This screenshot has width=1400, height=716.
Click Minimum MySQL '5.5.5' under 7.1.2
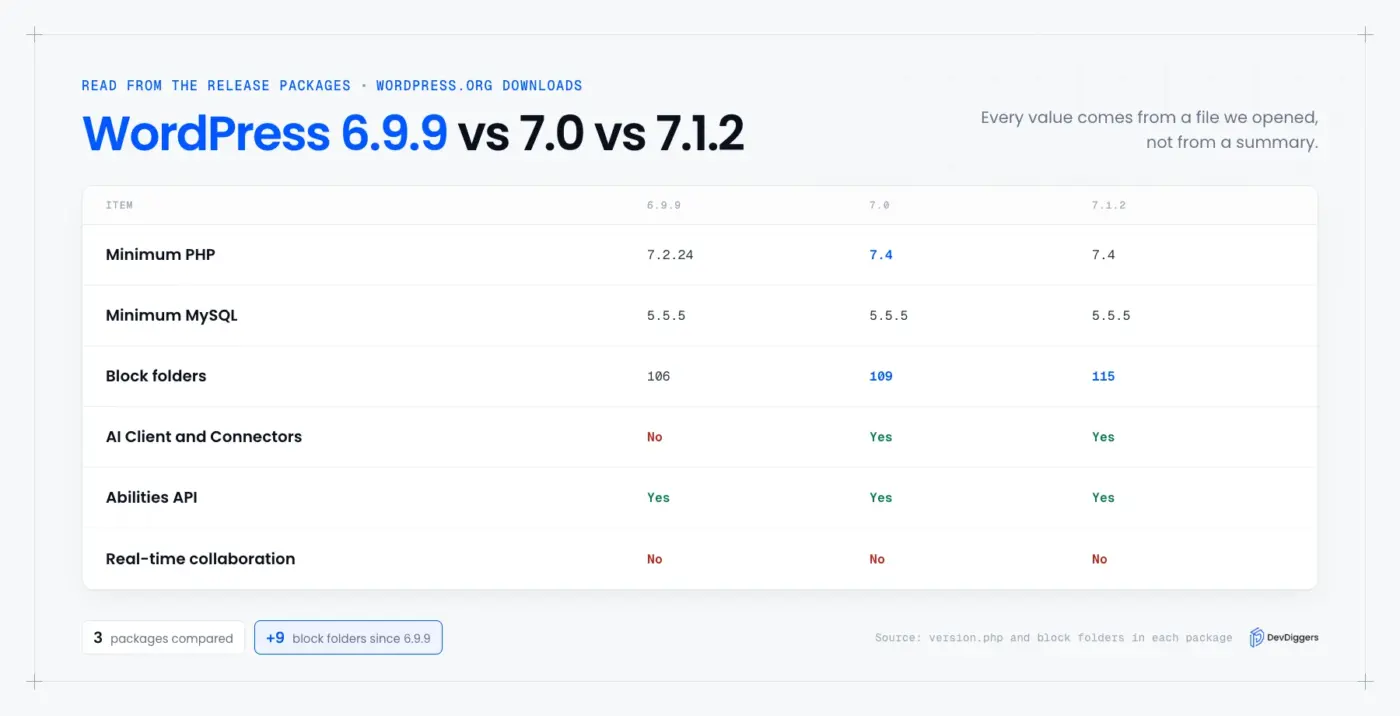[1111, 316]
